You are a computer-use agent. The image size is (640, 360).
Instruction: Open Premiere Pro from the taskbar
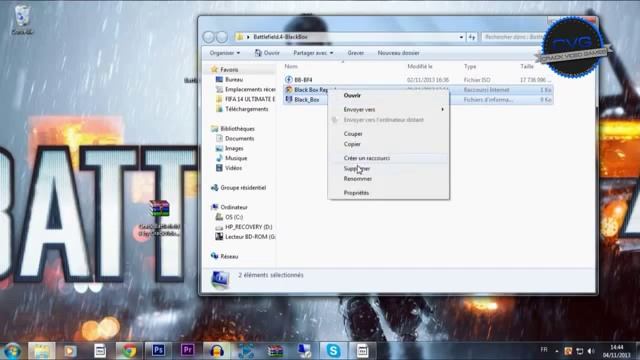point(187,351)
